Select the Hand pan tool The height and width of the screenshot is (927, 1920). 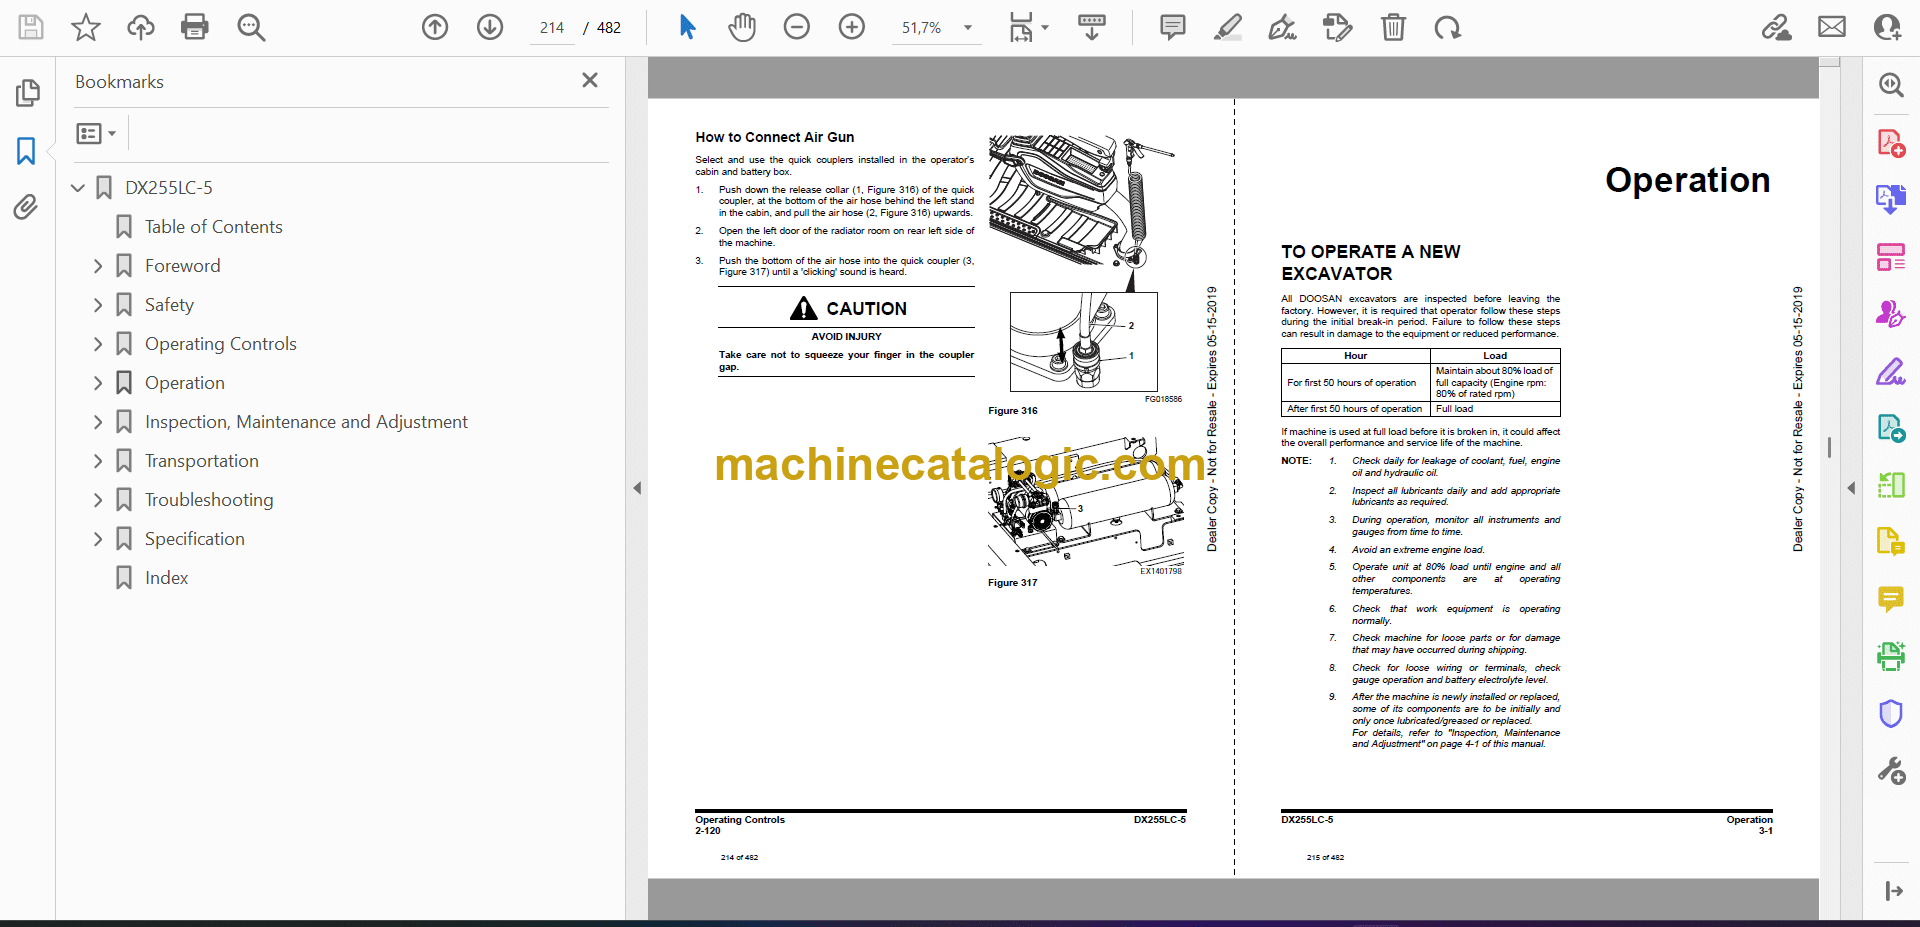coord(741,27)
